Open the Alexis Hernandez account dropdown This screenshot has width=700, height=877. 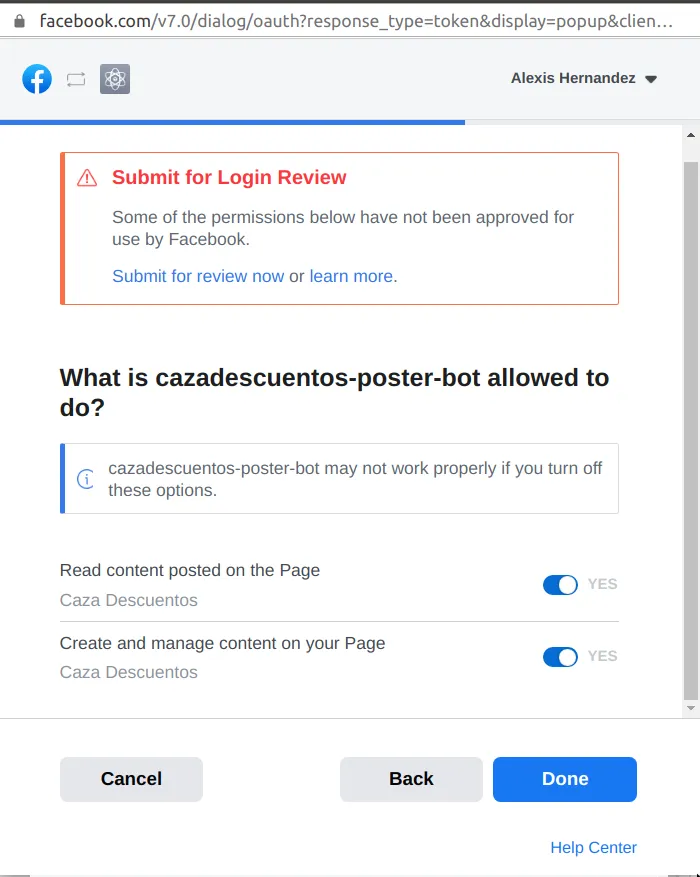[x=584, y=78]
